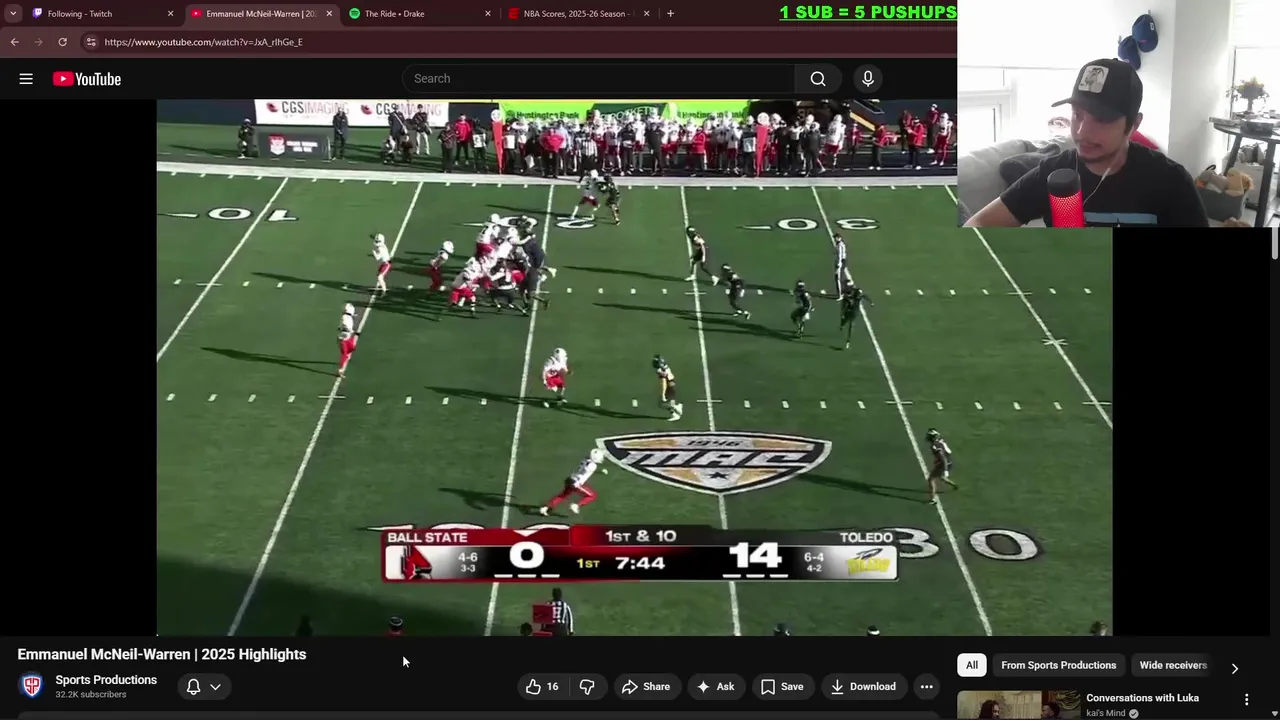The height and width of the screenshot is (720, 1280).
Task: Click the search magnifier button
Action: [818, 79]
